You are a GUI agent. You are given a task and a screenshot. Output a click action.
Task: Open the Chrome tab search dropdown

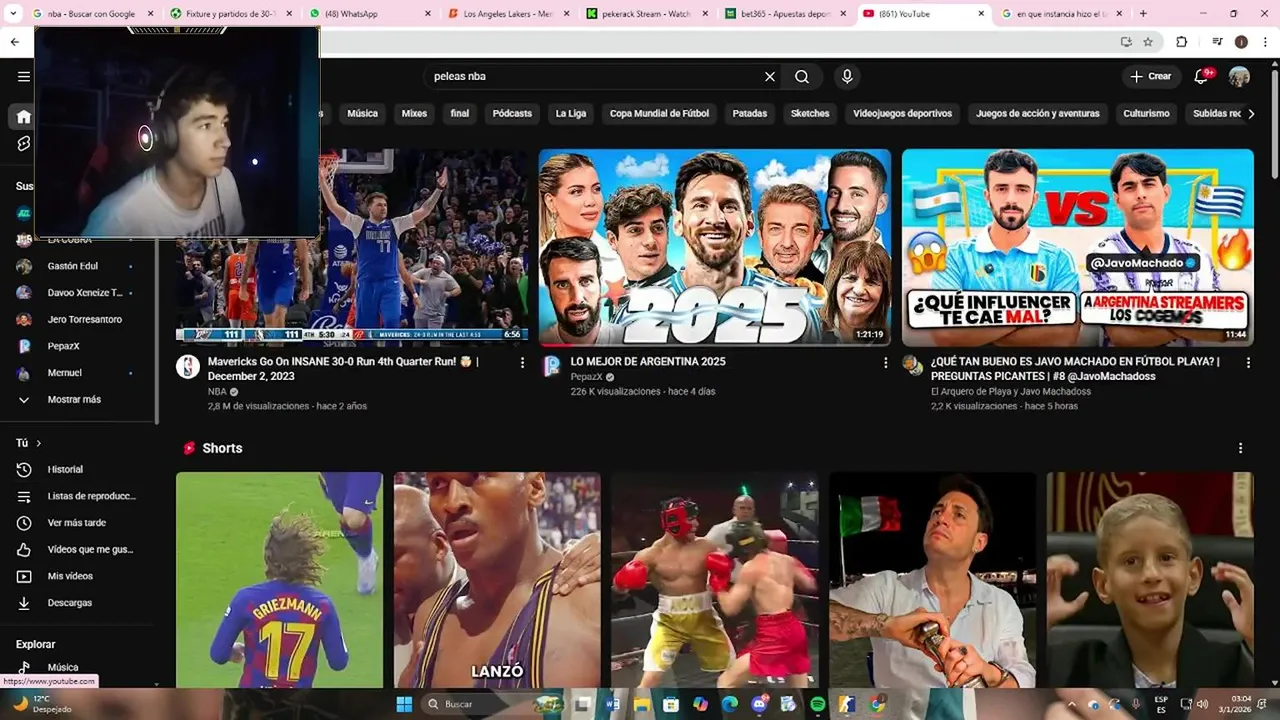tap(12, 14)
